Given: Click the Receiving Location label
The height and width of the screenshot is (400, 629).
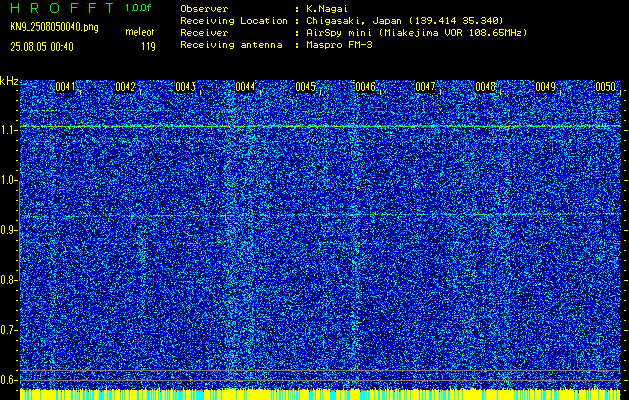Looking at the screenshot, I should coord(234,20).
